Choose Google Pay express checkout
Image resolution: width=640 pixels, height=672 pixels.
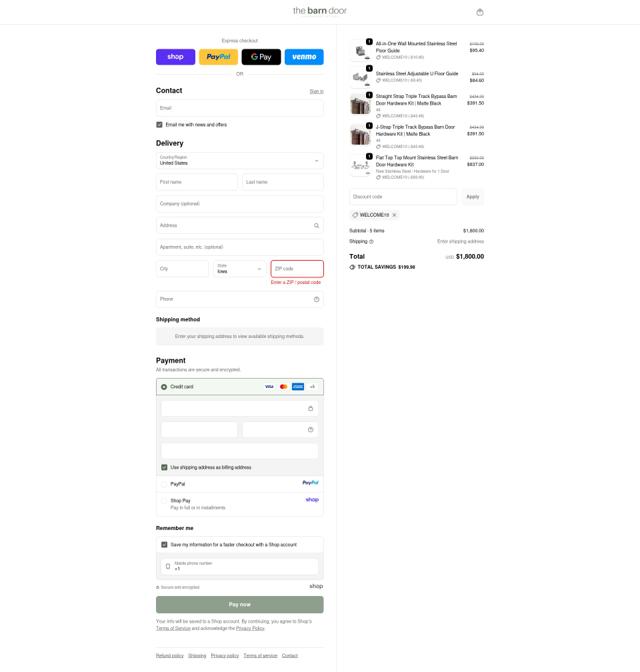[x=261, y=57]
